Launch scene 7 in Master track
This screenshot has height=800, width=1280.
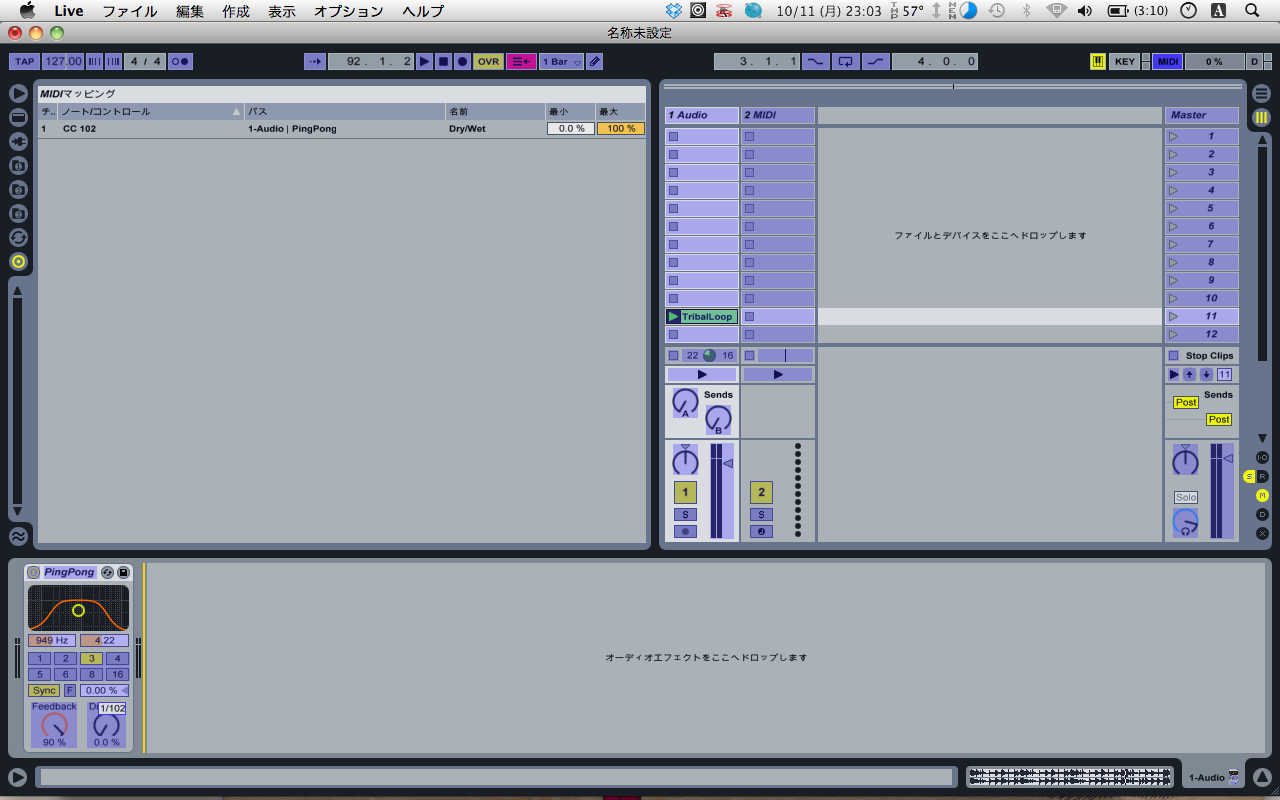point(1174,245)
